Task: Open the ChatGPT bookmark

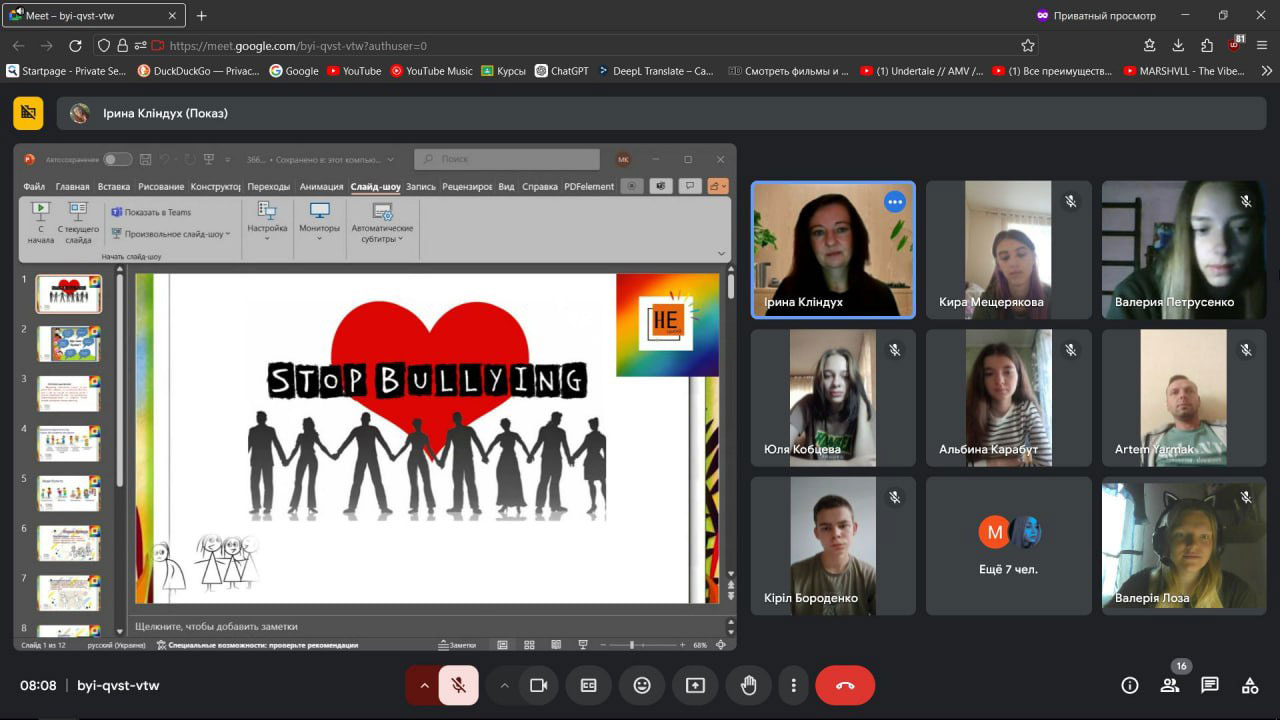Action: pos(562,71)
